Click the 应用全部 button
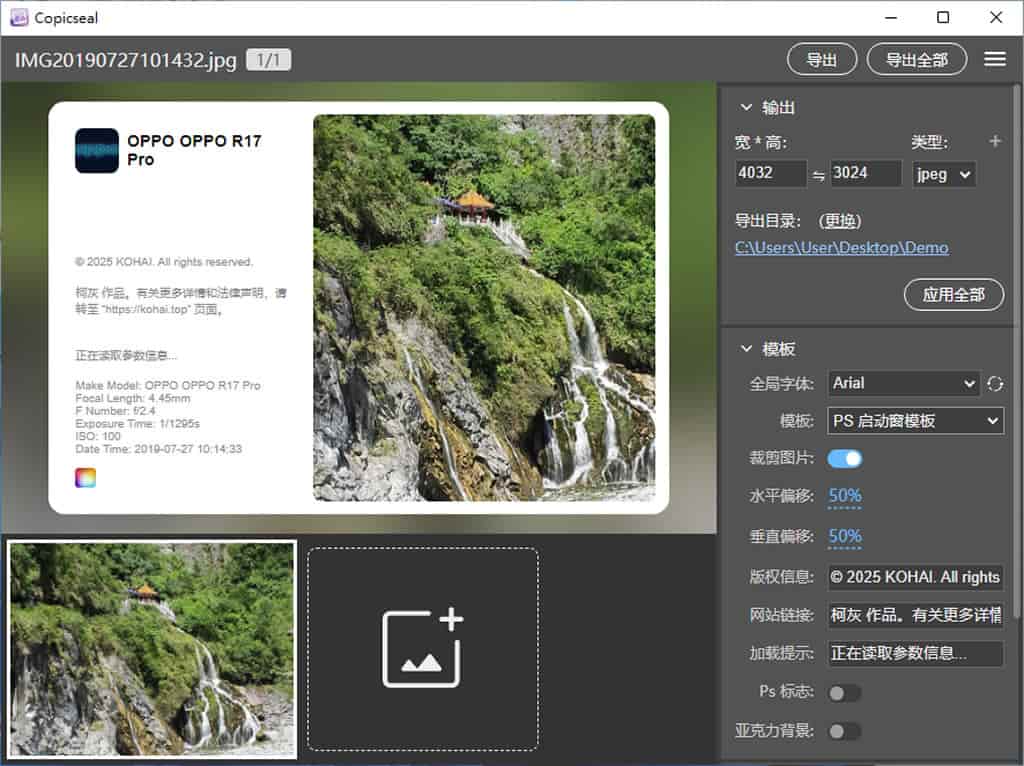This screenshot has height=766, width=1024. point(953,295)
